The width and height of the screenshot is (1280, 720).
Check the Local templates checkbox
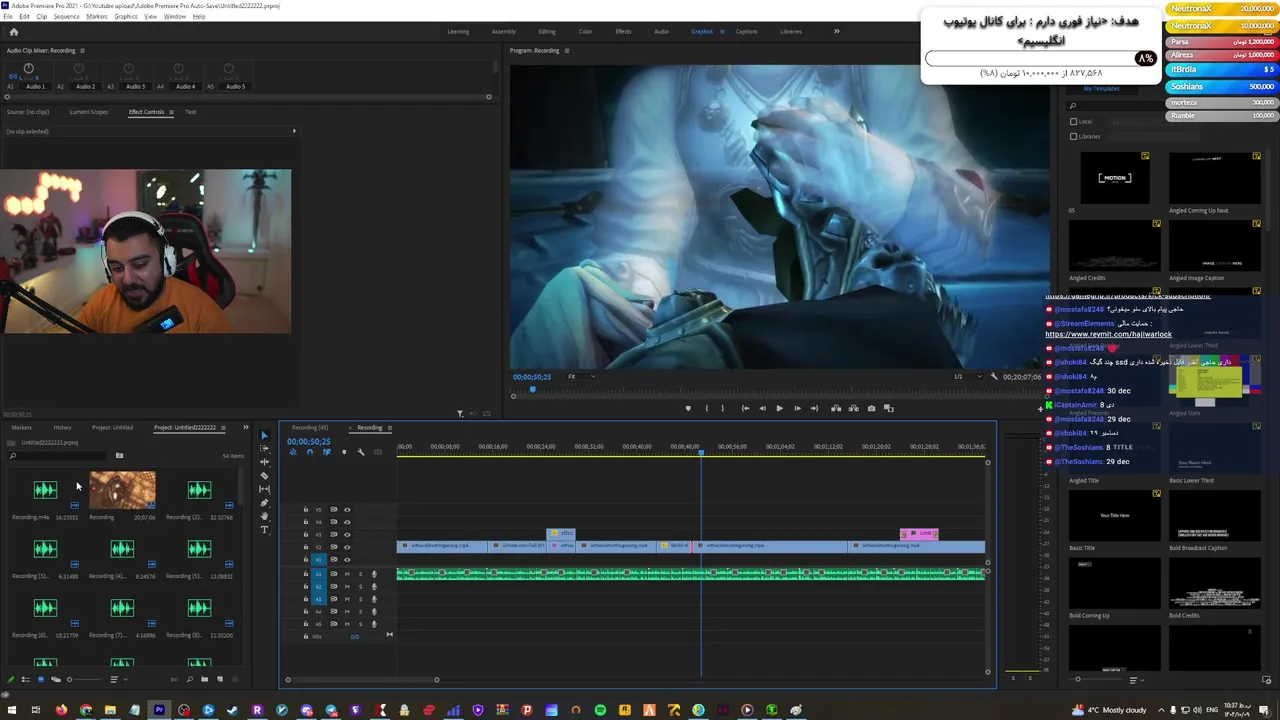[x=1074, y=122]
